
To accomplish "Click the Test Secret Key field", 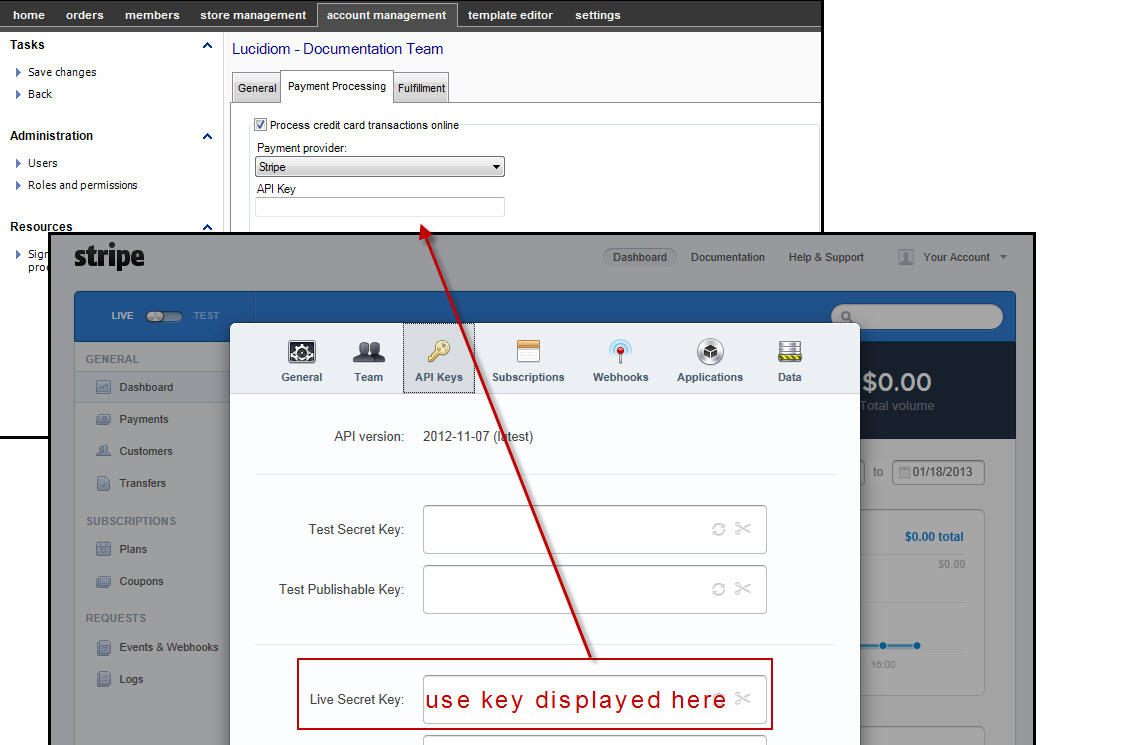I will (595, 530).
